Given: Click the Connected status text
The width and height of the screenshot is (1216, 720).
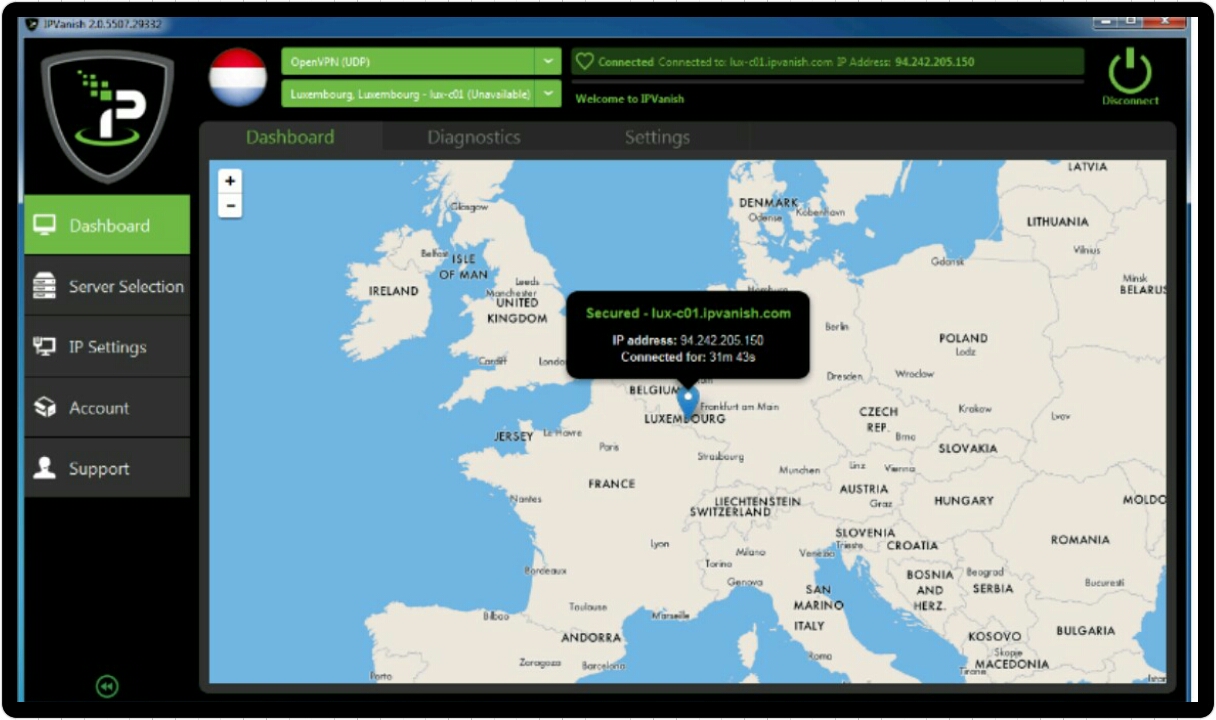Looking at the screenshot, I should (626, 62).
